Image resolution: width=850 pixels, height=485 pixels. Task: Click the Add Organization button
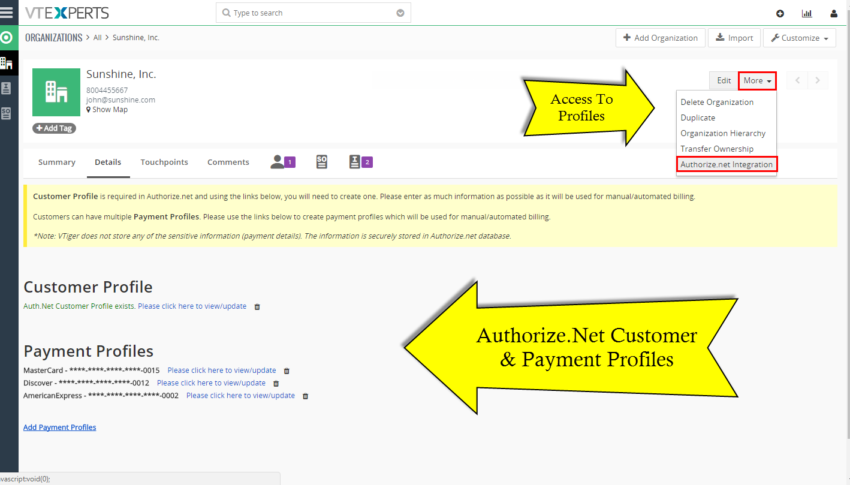pyautogui.click(x=660, y=38)
